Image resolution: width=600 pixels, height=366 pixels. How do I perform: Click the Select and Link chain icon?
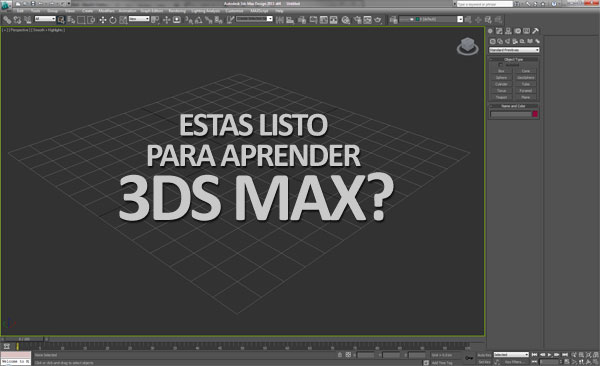[7, 20]
